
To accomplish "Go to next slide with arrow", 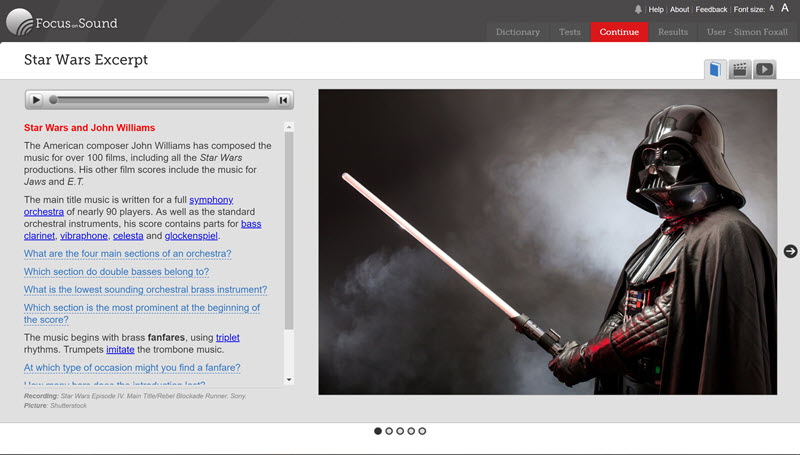I will [x=790, y=251].
